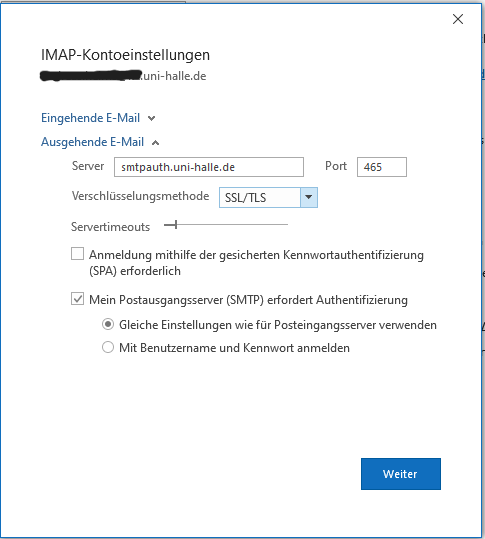Viewport: 485px width, 539px height.
Task: Click the chevron next to Eingehende E-Mail
Action: [151, 119]
